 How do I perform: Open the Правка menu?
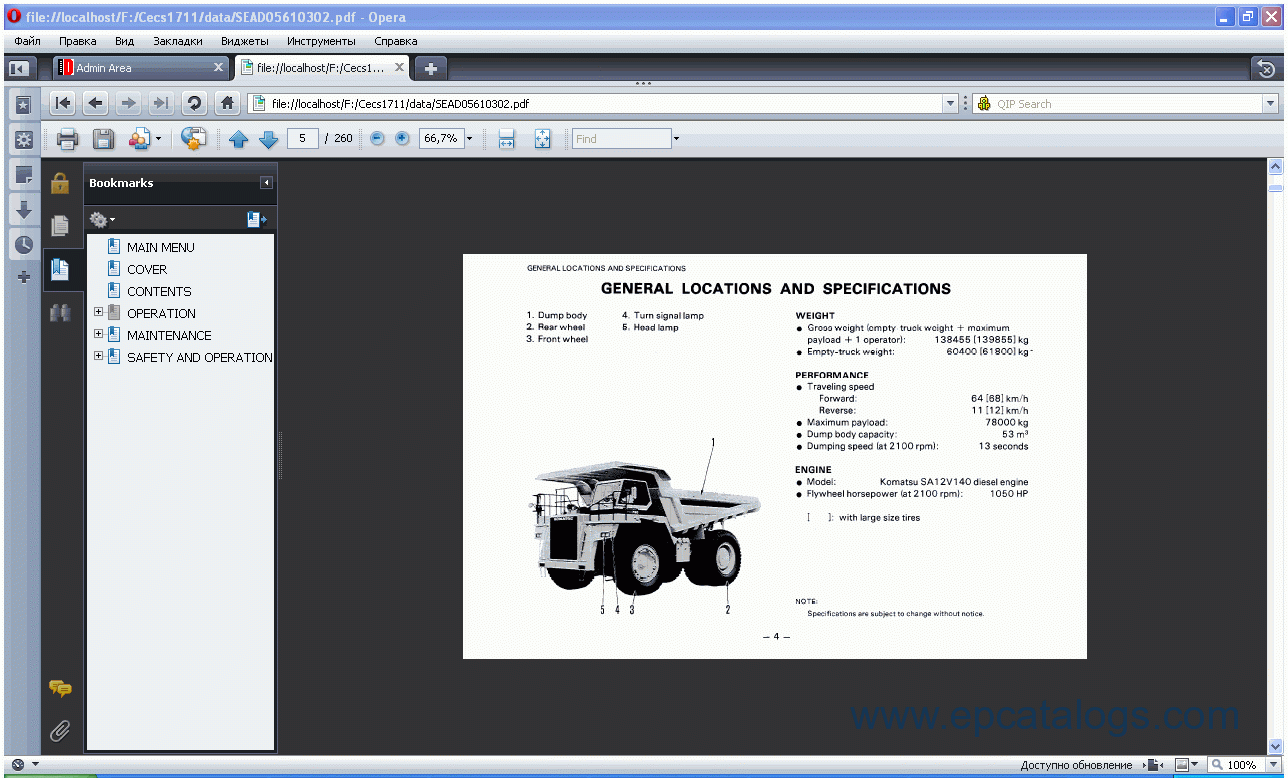[x=77, y=41]
